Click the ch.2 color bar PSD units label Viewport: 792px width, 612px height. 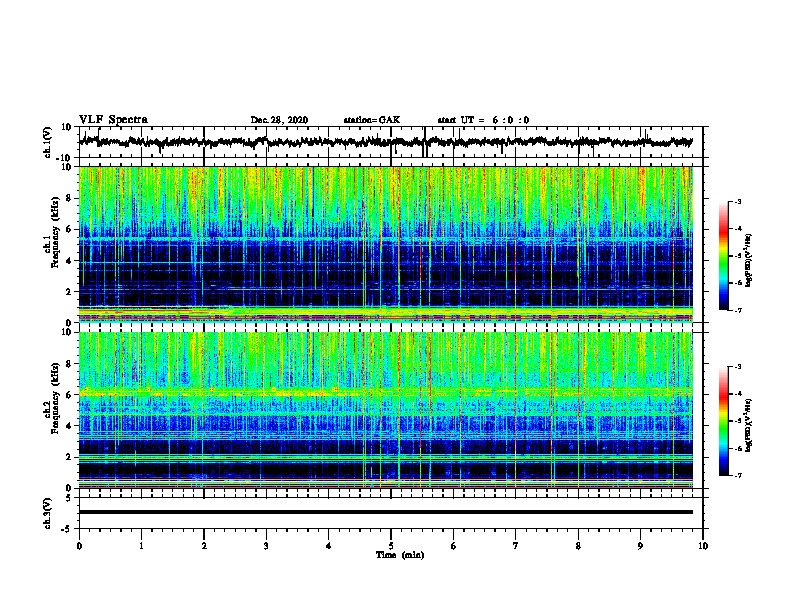(749, 425)
